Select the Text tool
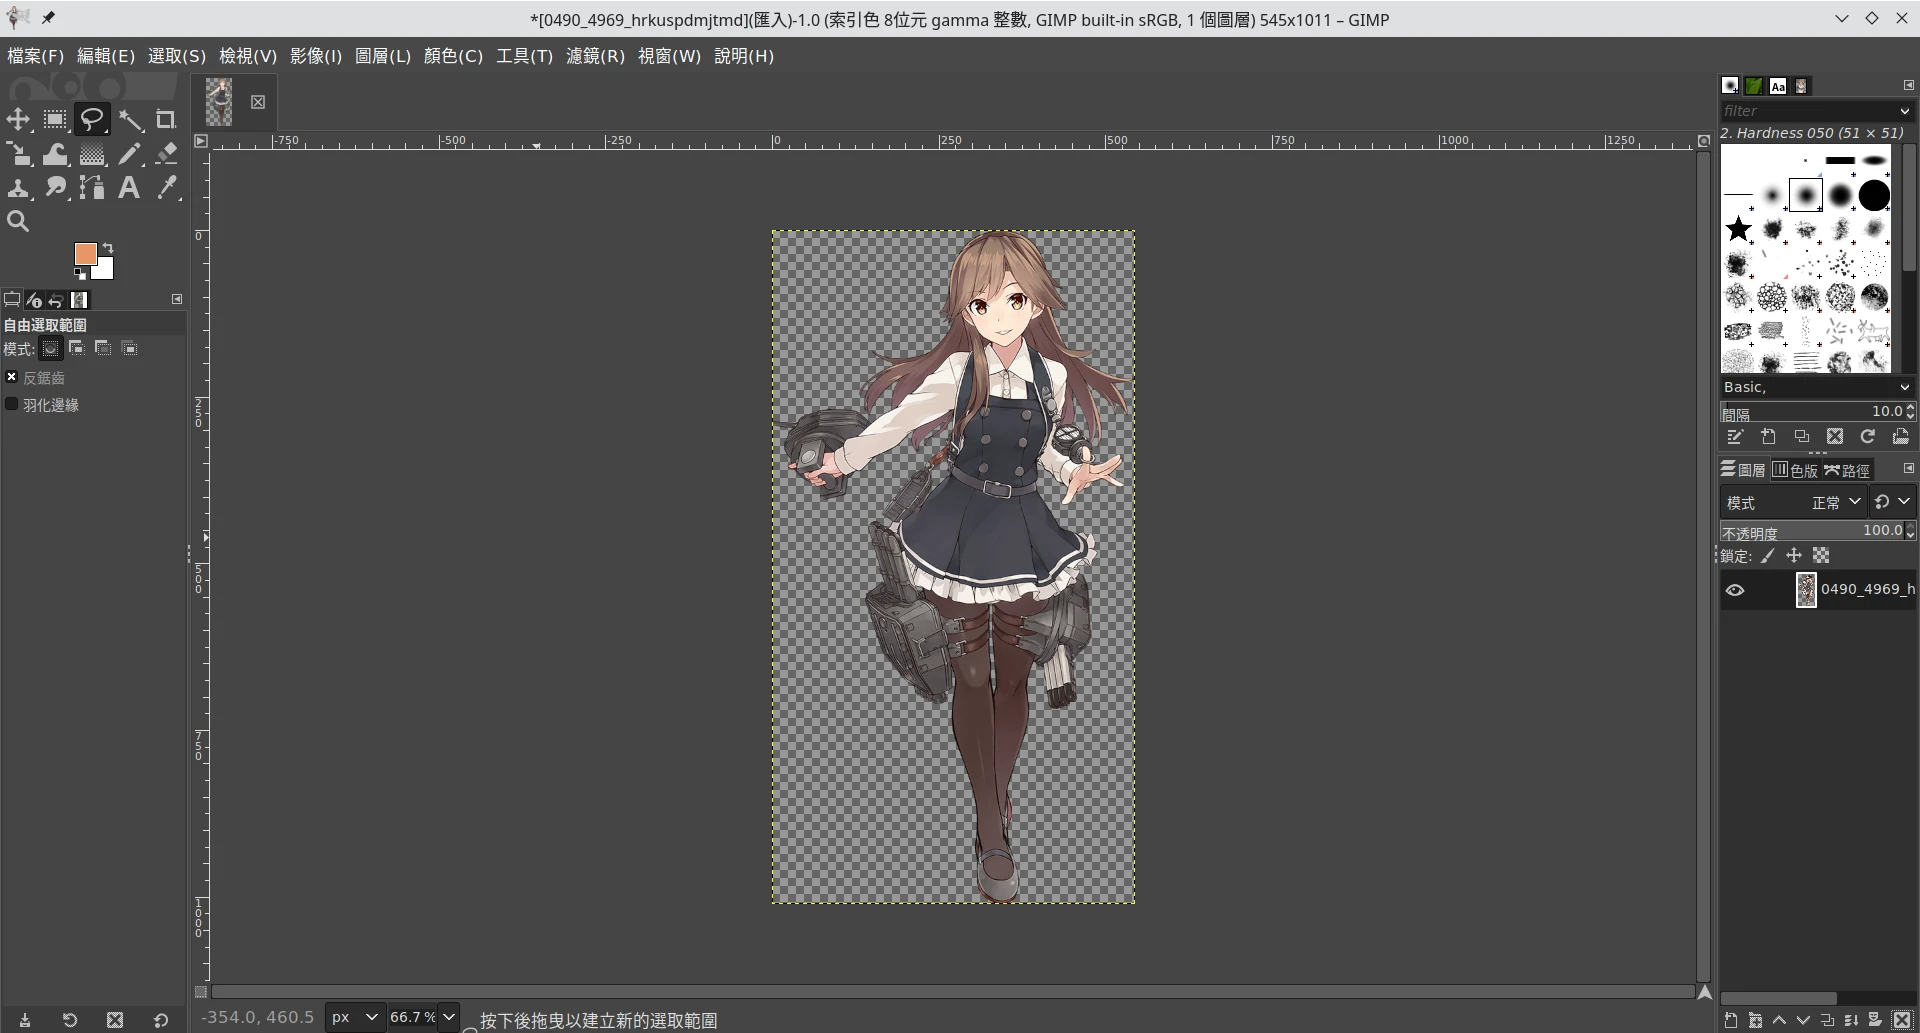The image size is (1920, 1033). click(129, 188)
